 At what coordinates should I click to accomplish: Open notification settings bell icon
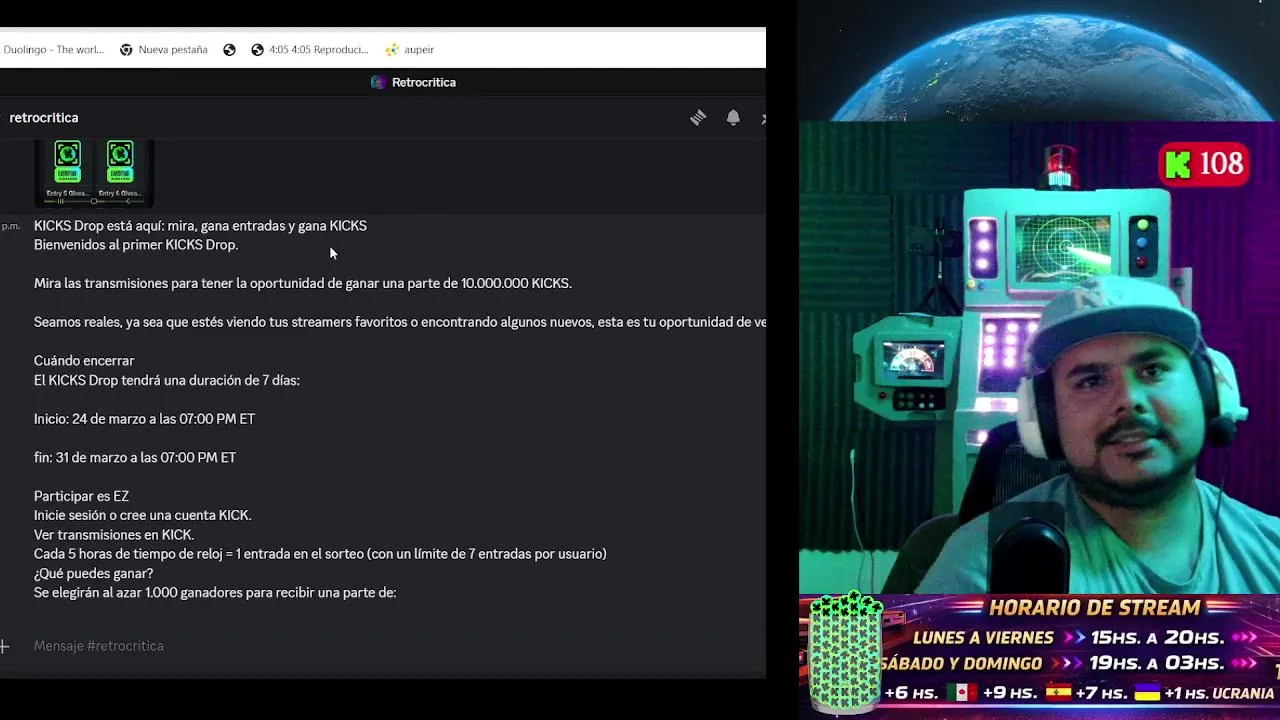(733, 118)
